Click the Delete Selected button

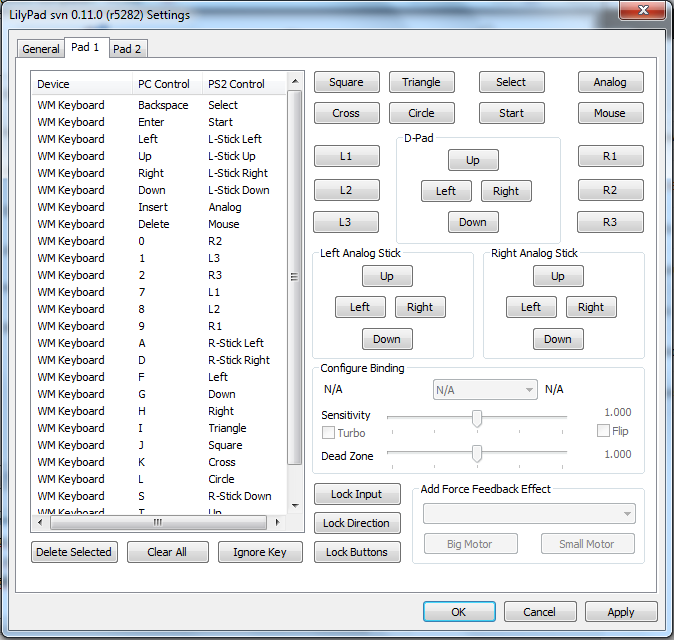74,552
